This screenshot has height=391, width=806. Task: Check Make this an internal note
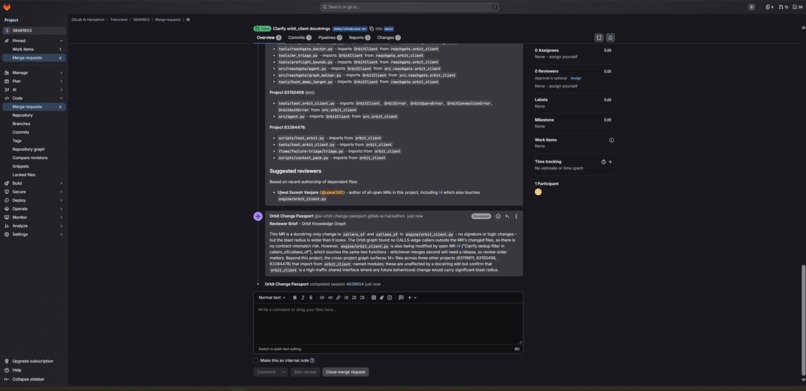(256, 361)
